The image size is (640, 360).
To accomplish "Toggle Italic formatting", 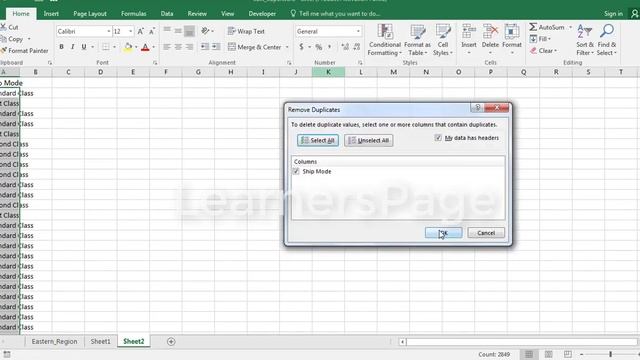I will click(x=72, y=47).
